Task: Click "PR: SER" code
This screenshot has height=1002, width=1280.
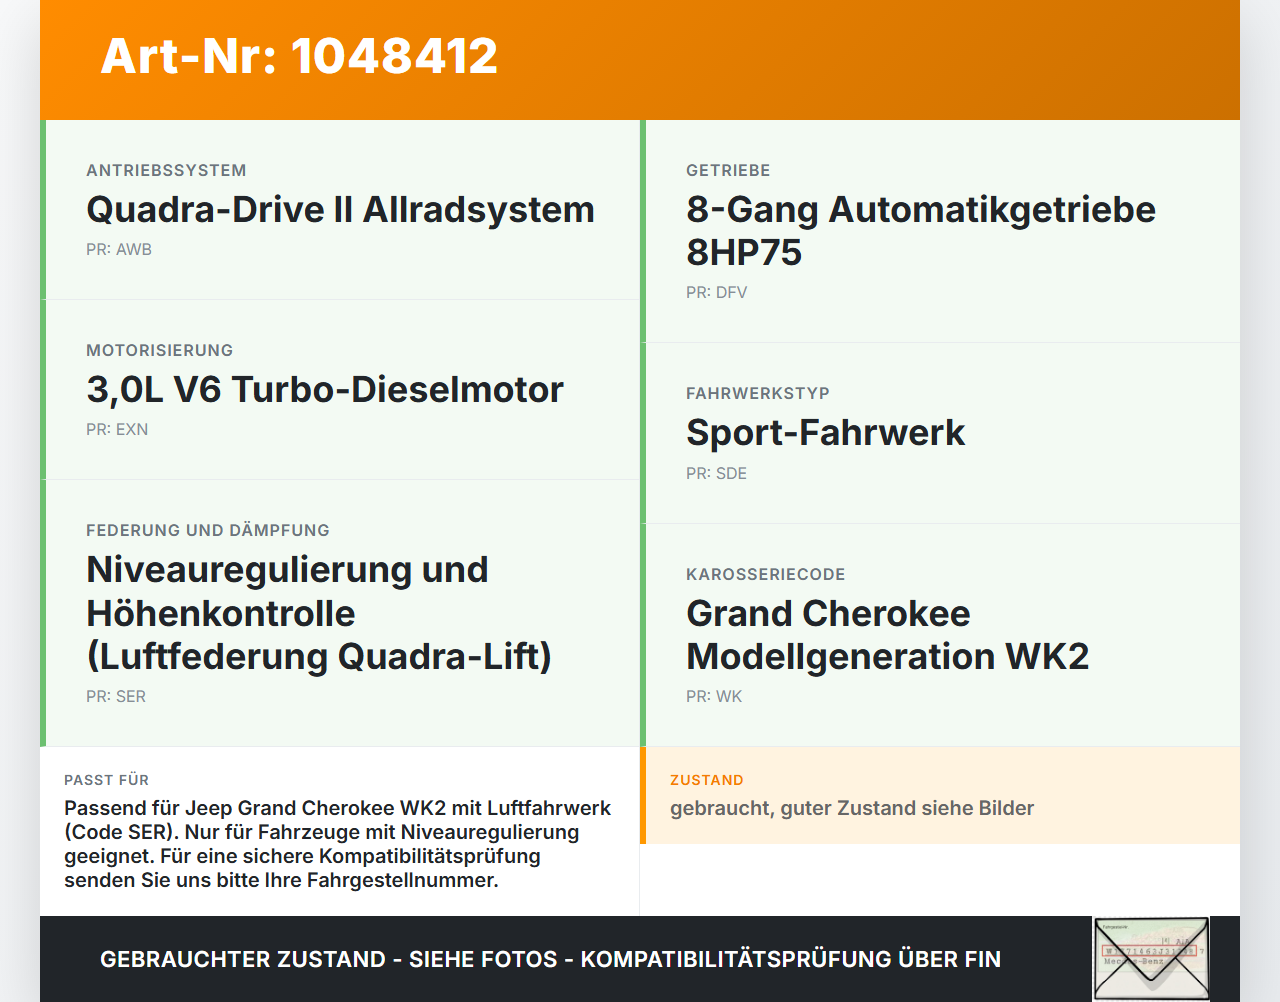Action: (x=116, y=697)
